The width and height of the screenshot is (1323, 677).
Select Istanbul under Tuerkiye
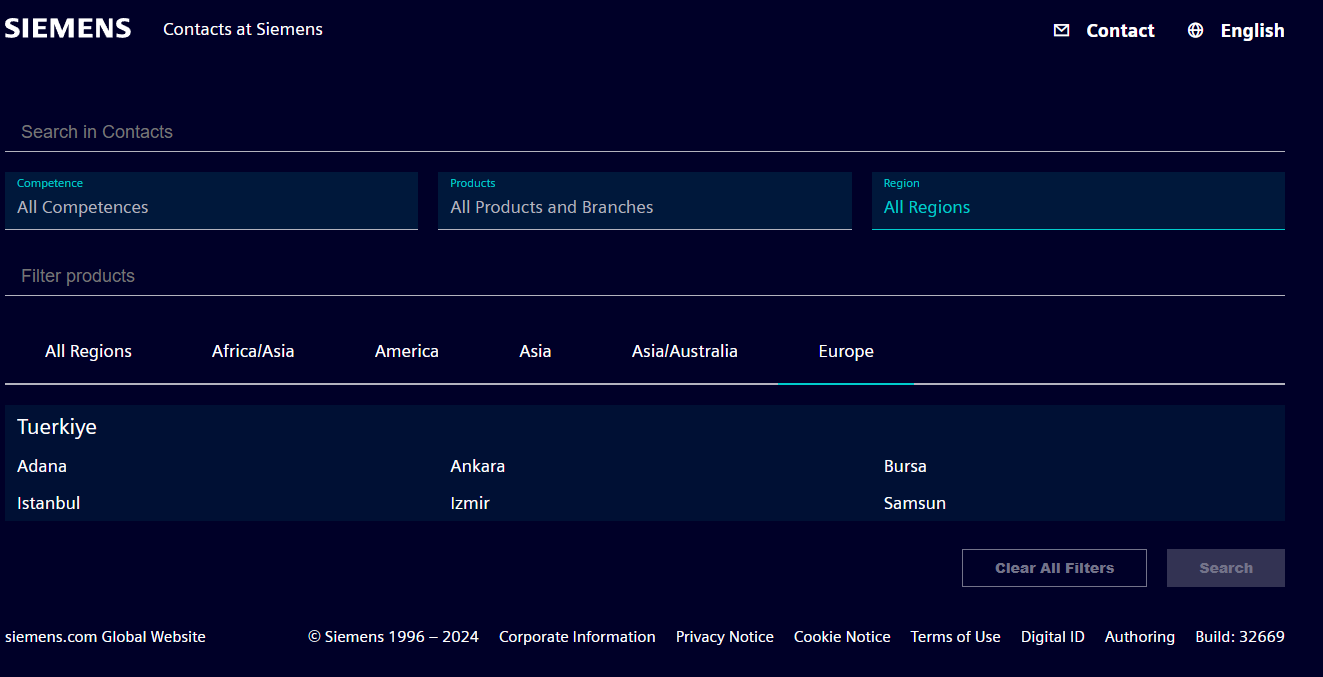[x=49, y=503]
